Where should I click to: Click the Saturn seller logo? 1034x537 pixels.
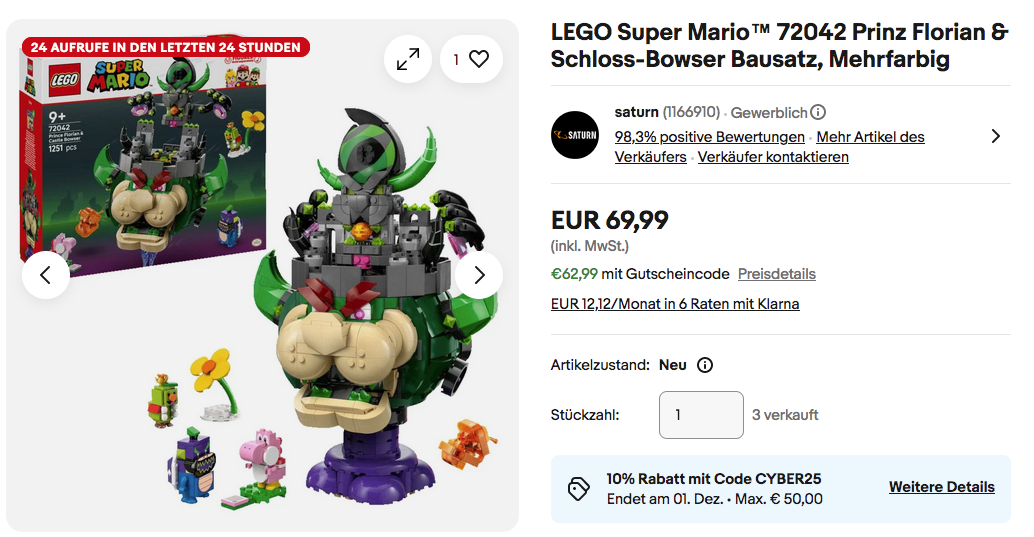(575, 135)
